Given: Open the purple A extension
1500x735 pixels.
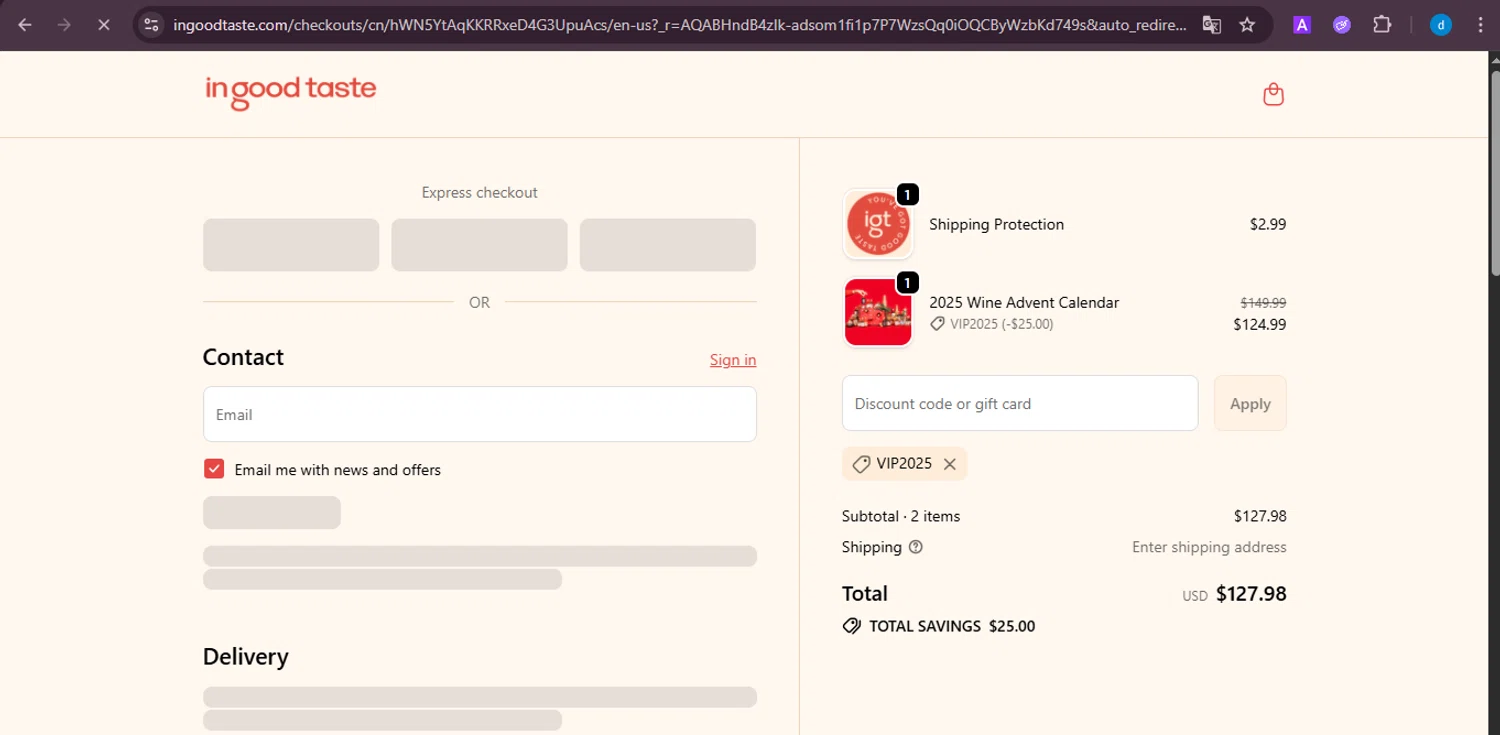Looking at the screenshot, I should (1302, 25).
